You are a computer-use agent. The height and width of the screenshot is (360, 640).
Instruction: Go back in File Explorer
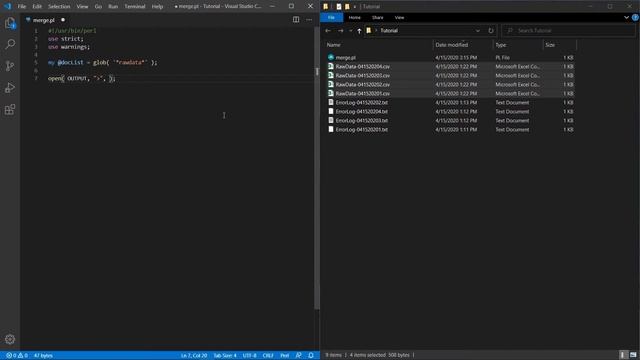328,31
